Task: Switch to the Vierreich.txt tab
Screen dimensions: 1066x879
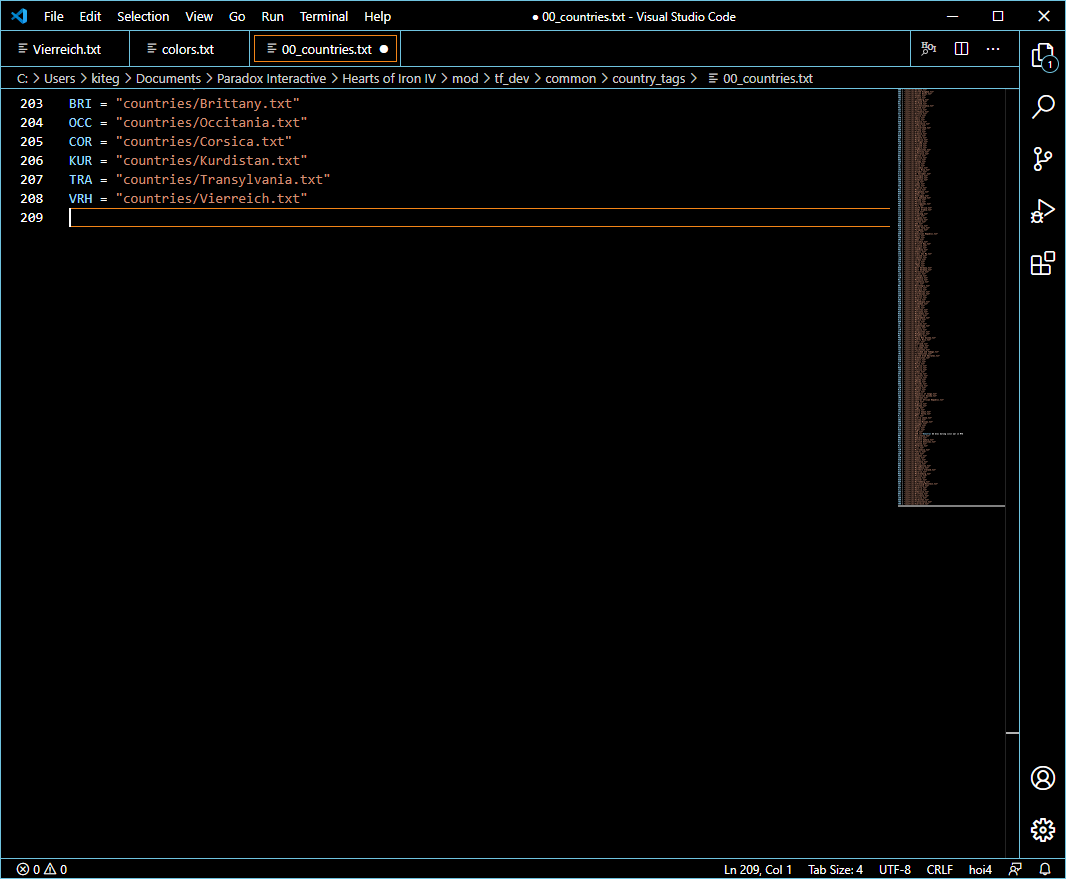Action: tap(66, 49)
